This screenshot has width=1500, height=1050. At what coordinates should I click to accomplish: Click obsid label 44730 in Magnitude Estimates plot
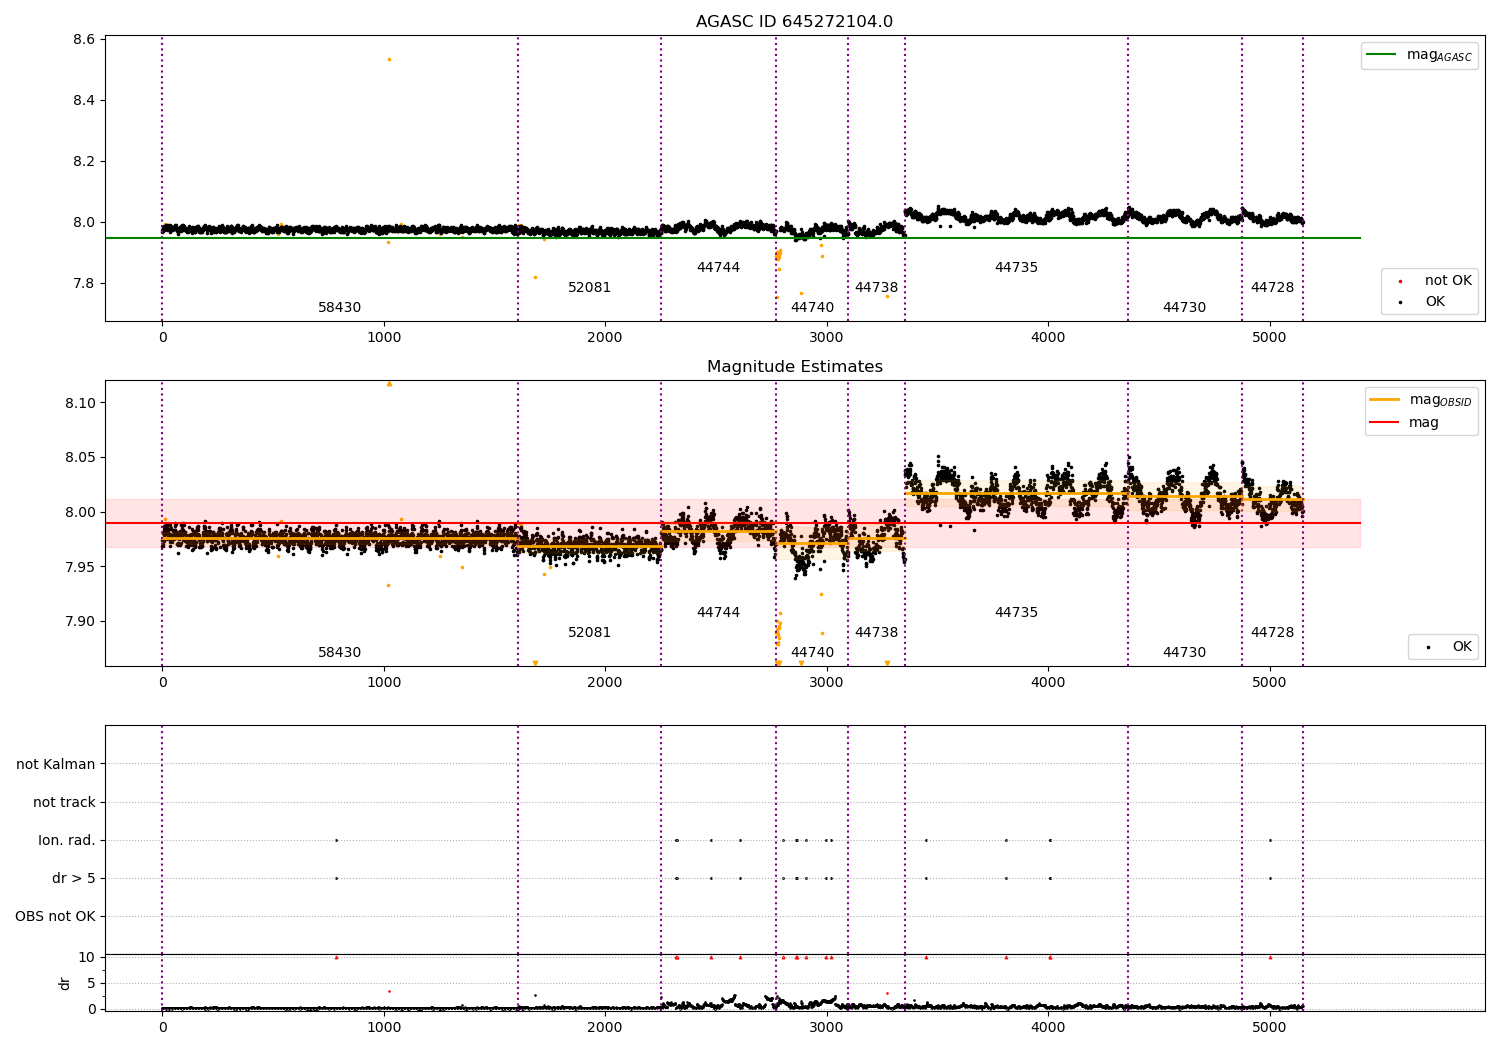point(1185,653)
